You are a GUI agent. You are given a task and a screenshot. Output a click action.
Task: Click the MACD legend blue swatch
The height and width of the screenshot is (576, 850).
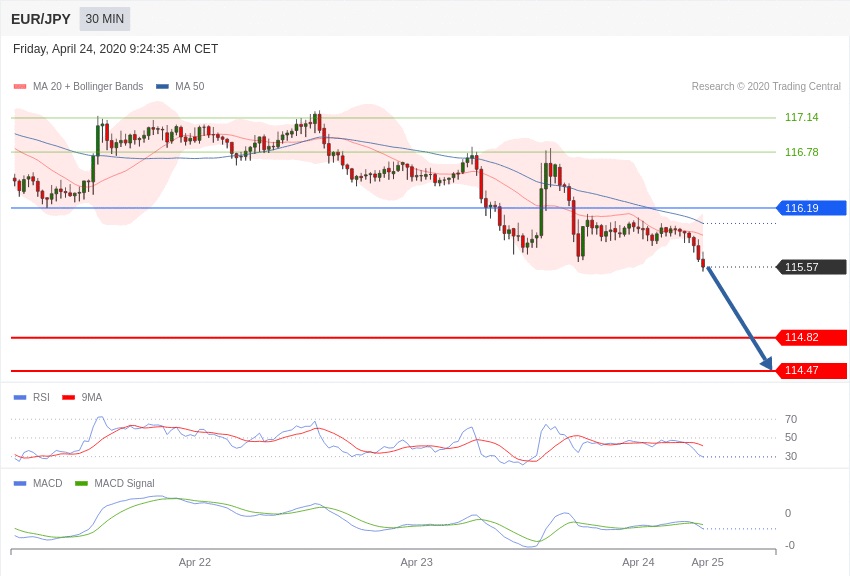tap(20, 483)
